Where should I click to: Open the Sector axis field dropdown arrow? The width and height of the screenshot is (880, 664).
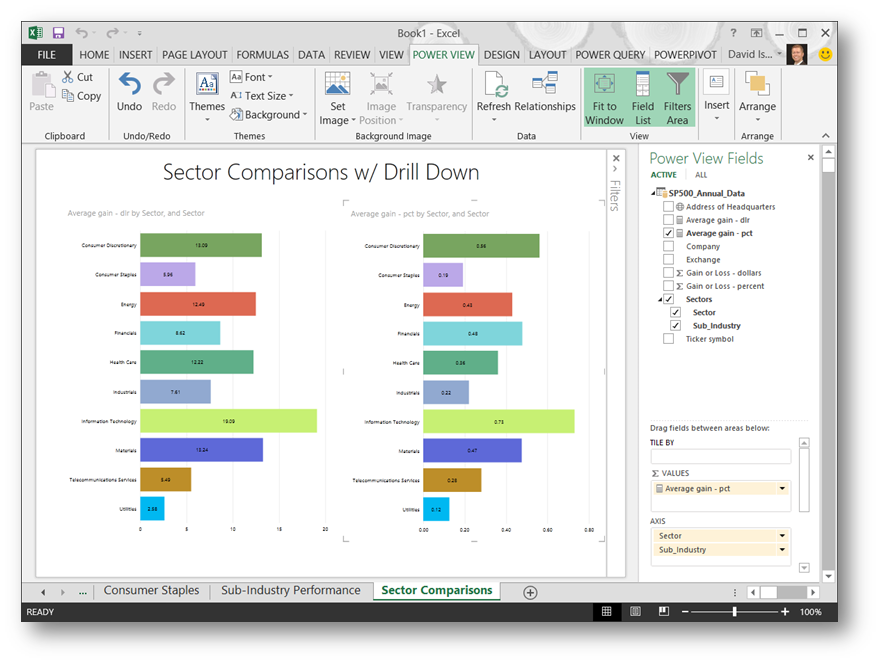(x=782, y=535)
